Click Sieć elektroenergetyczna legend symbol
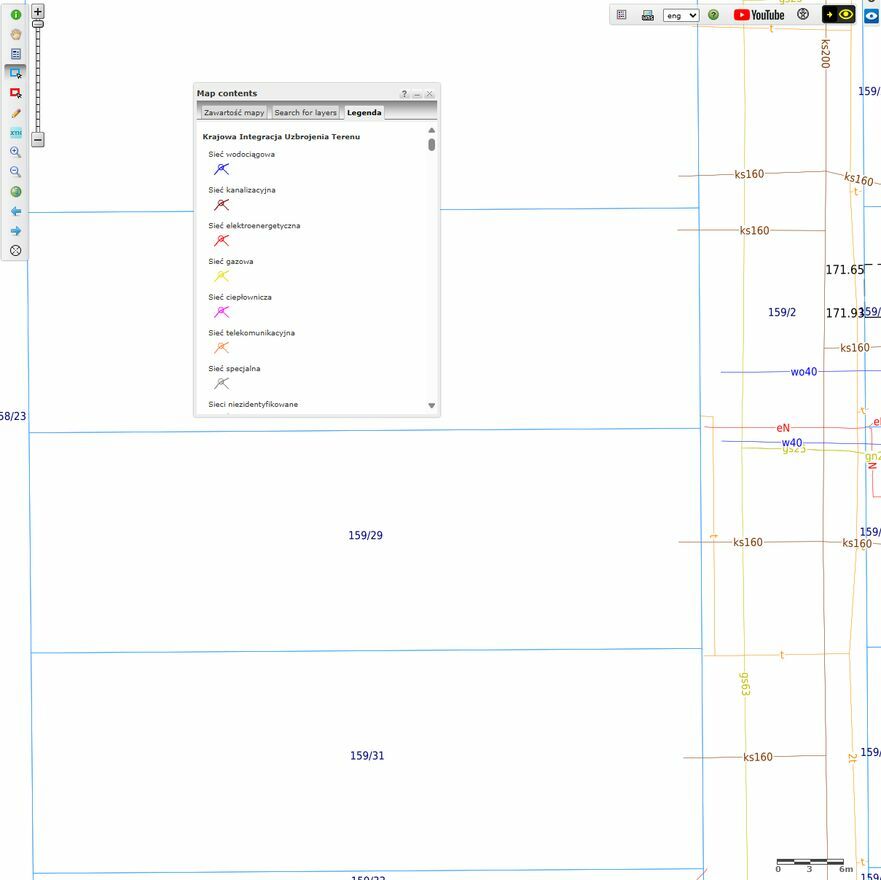The height and width of the screenshot is (880, 881). [221, 241]
